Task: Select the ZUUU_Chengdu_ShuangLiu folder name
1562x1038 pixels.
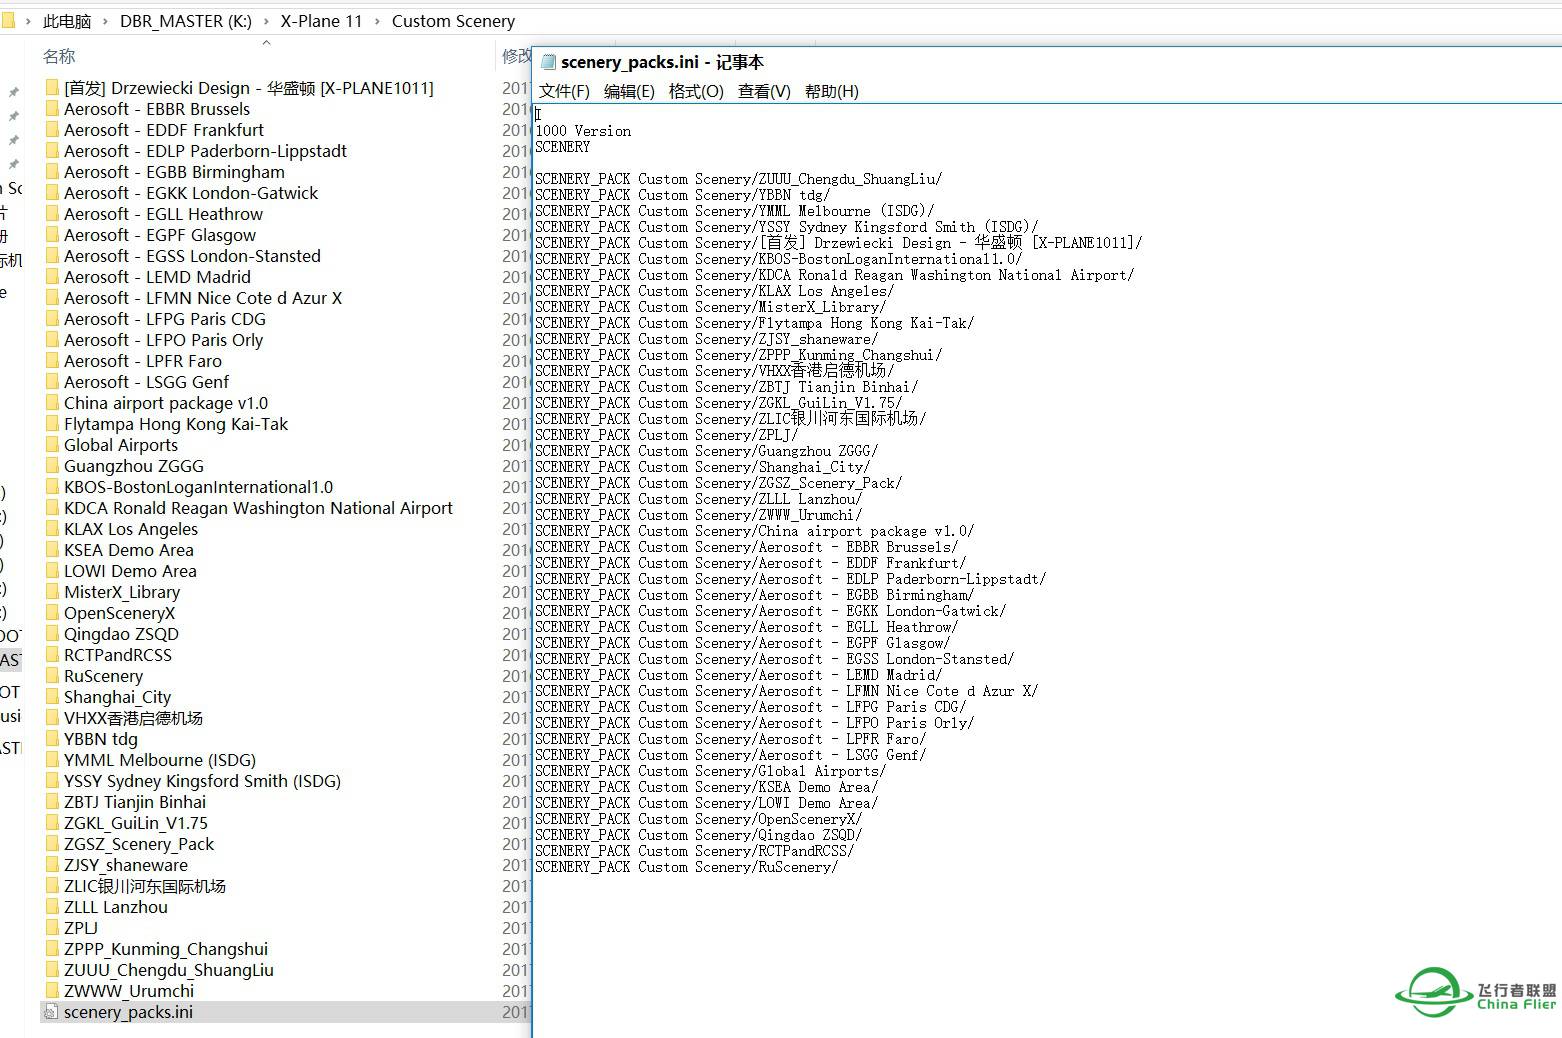Action: coord(169,970)
